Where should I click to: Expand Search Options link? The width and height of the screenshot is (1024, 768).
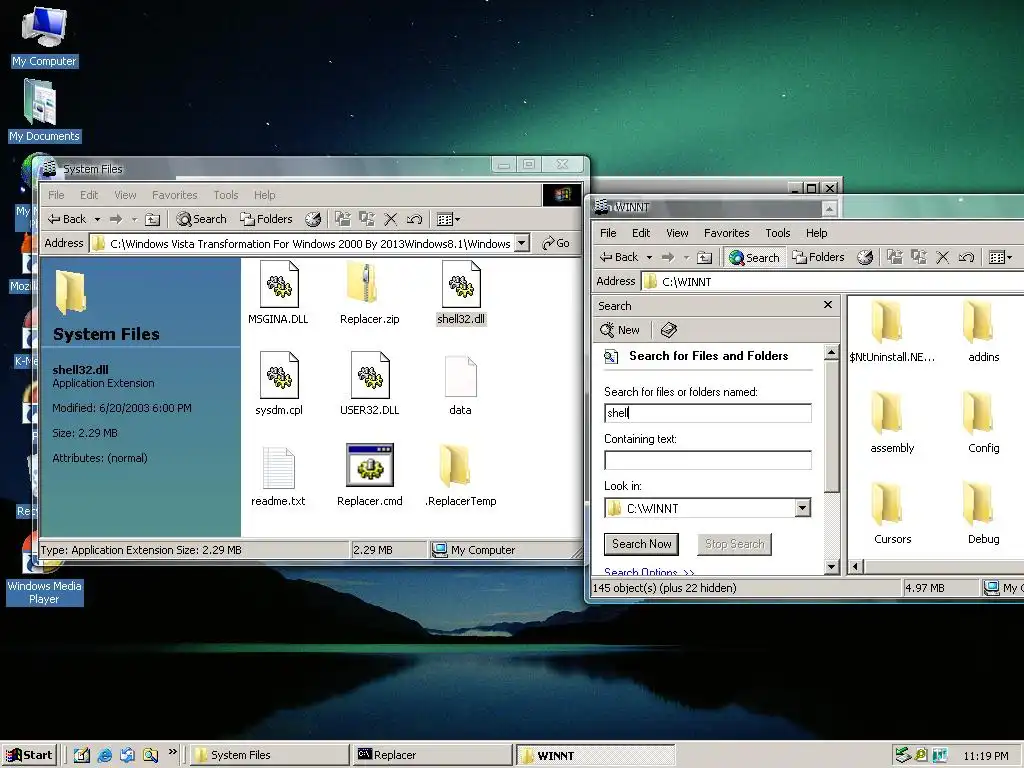point(648,572)
